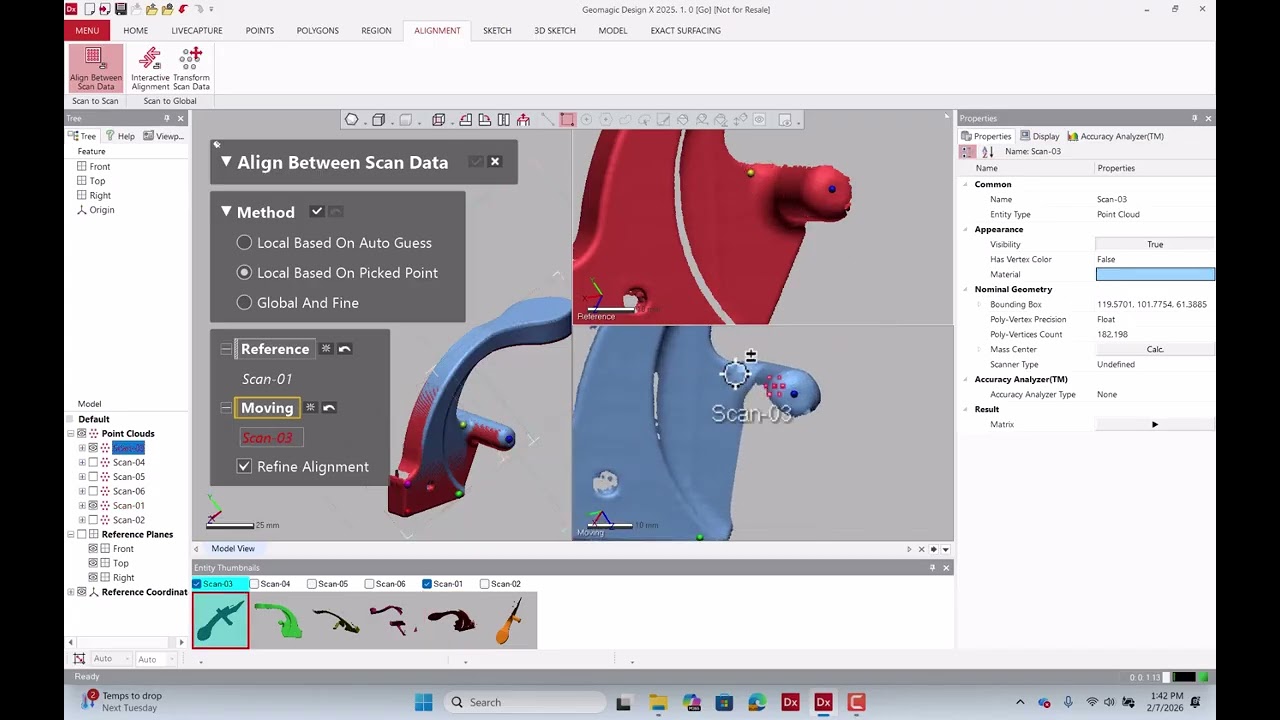Click the alphabetical sort icon in Properties
This screenshot has width=1280, height=720.
pyautogui.click(x=988, y=152)
